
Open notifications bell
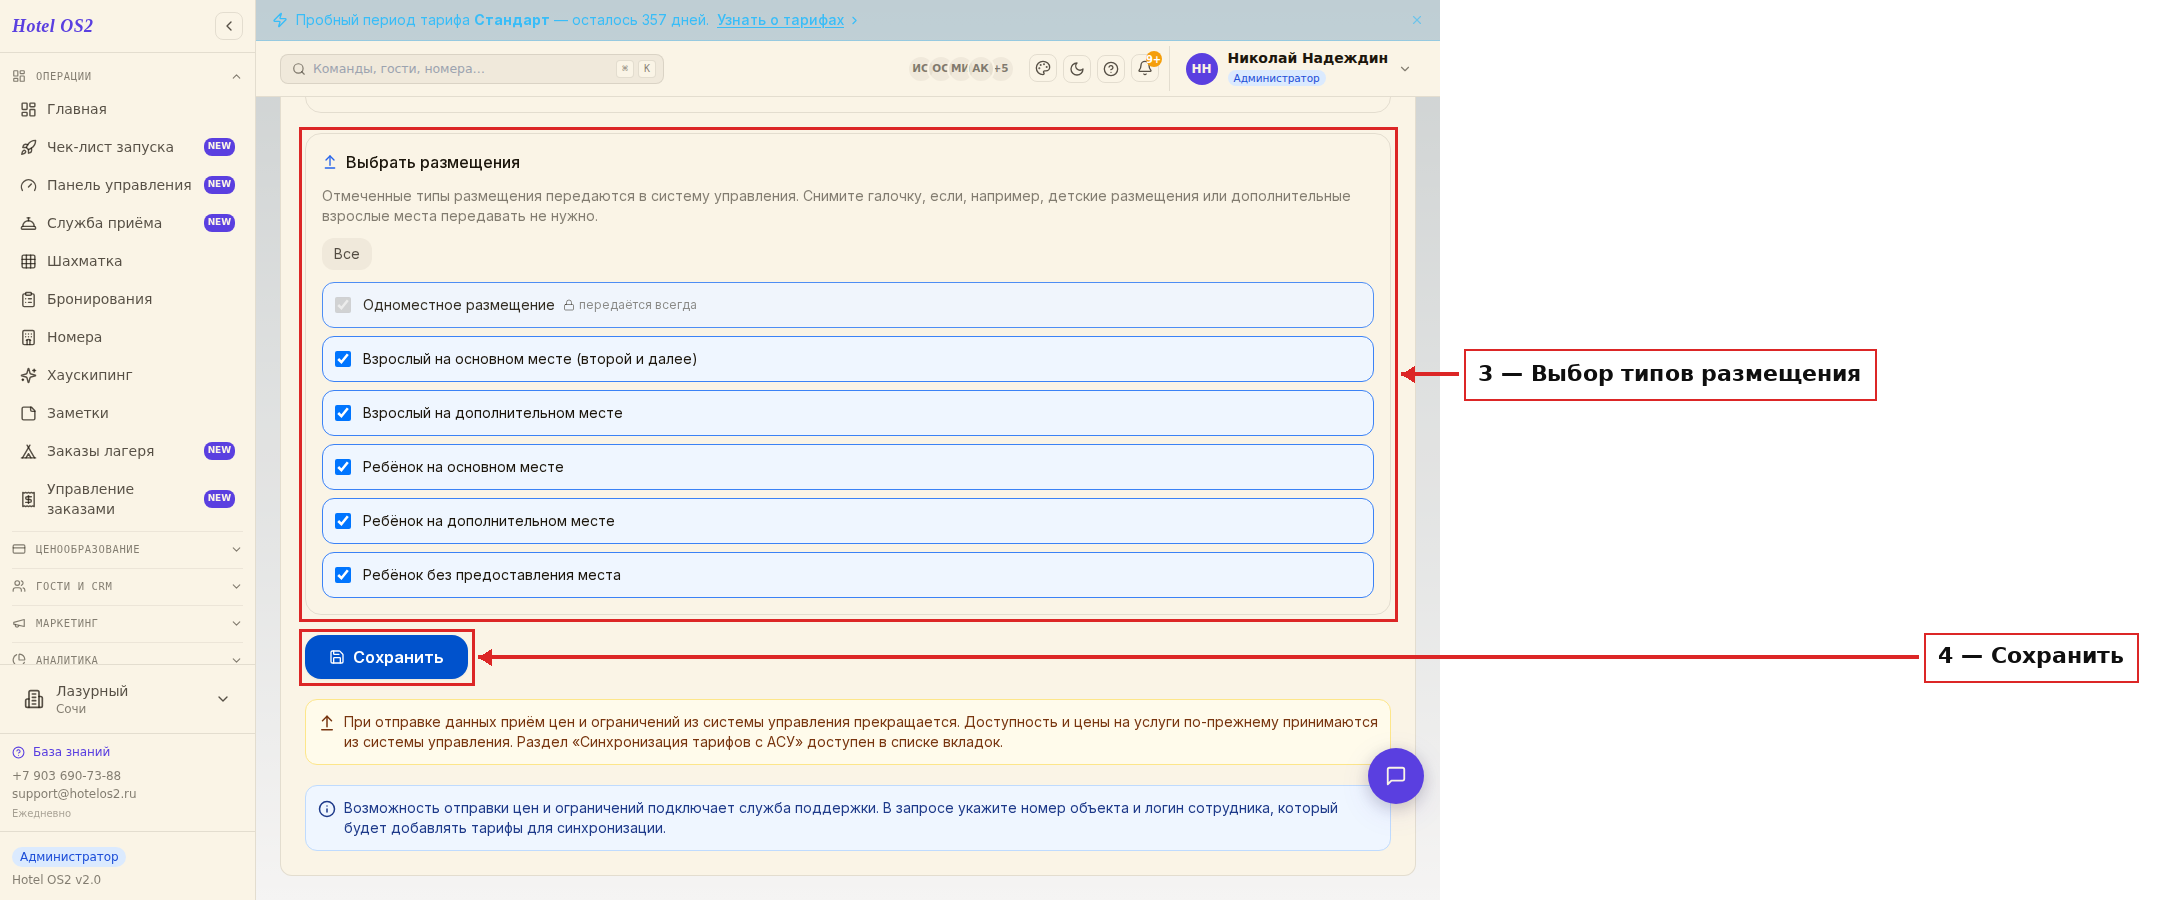[x=1145, y=69]
